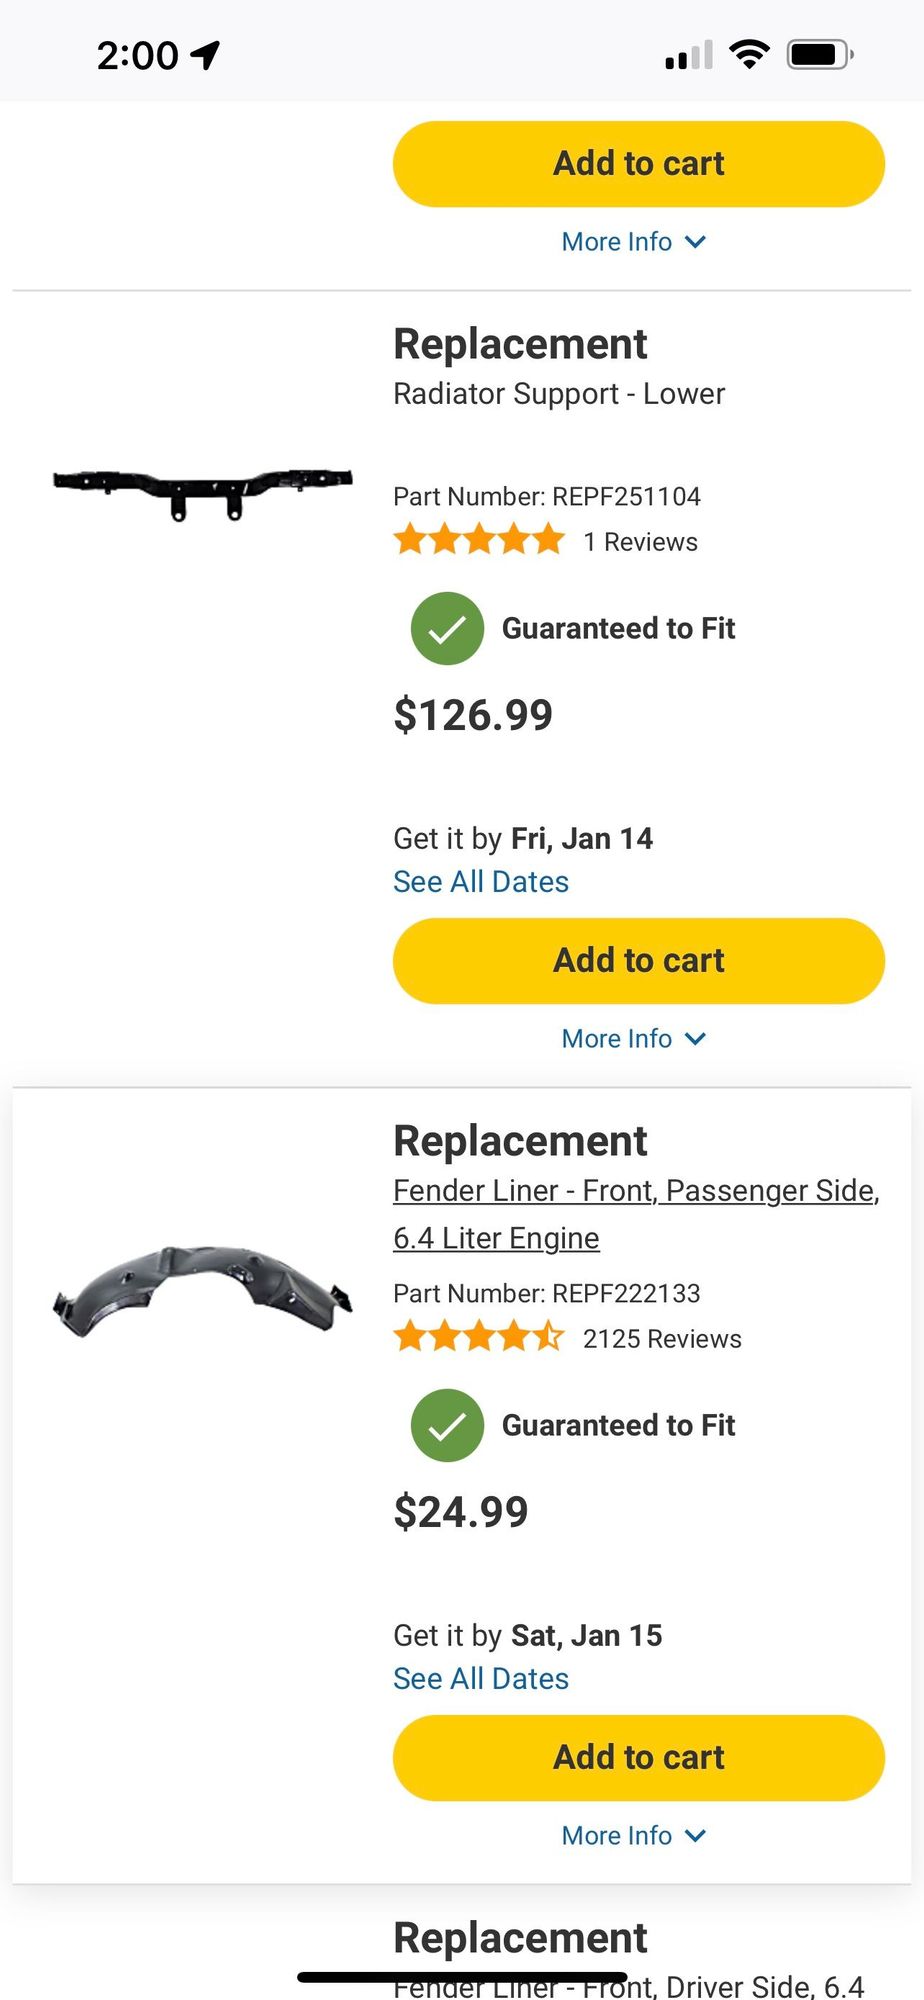This screenshot has width=924, height=2000.
Task: Tap the Radiator Support five-star rating
Action: tap(479, 541)
